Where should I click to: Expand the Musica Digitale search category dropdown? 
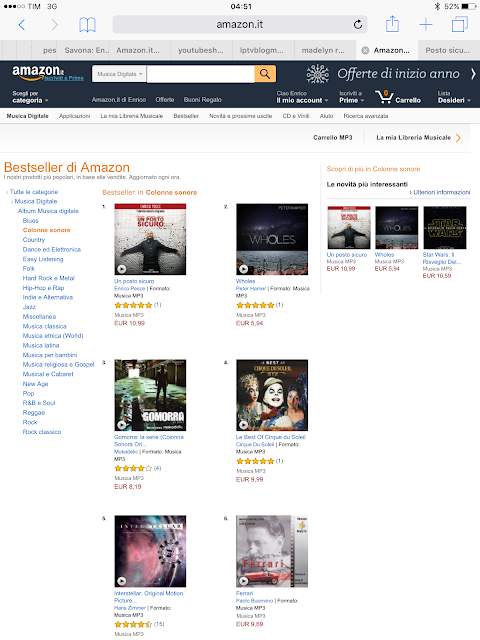click(120, 74)
